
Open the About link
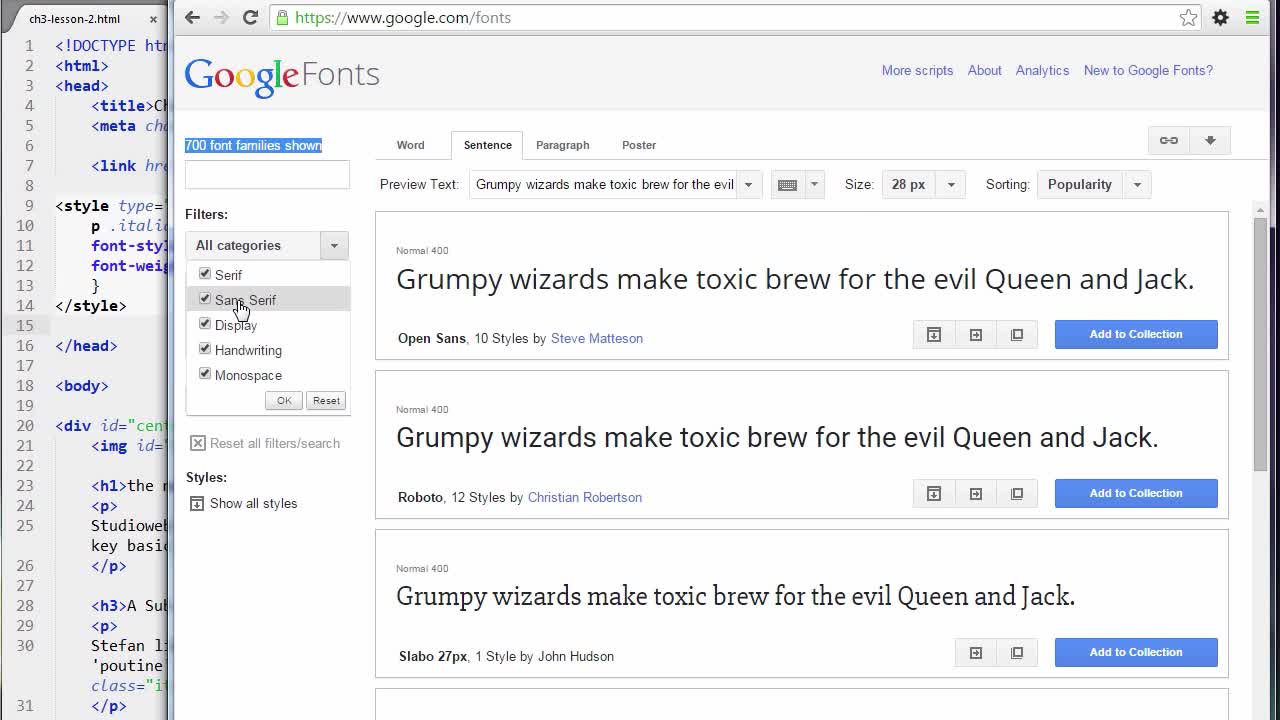tap(984, 71)
